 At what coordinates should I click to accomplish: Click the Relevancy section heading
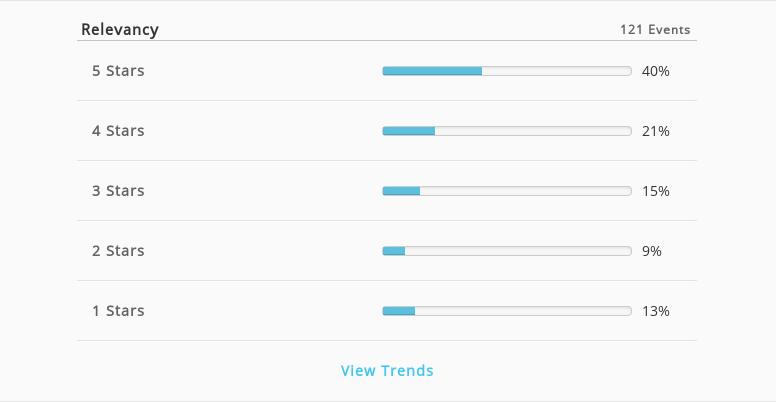coord(120,30)
